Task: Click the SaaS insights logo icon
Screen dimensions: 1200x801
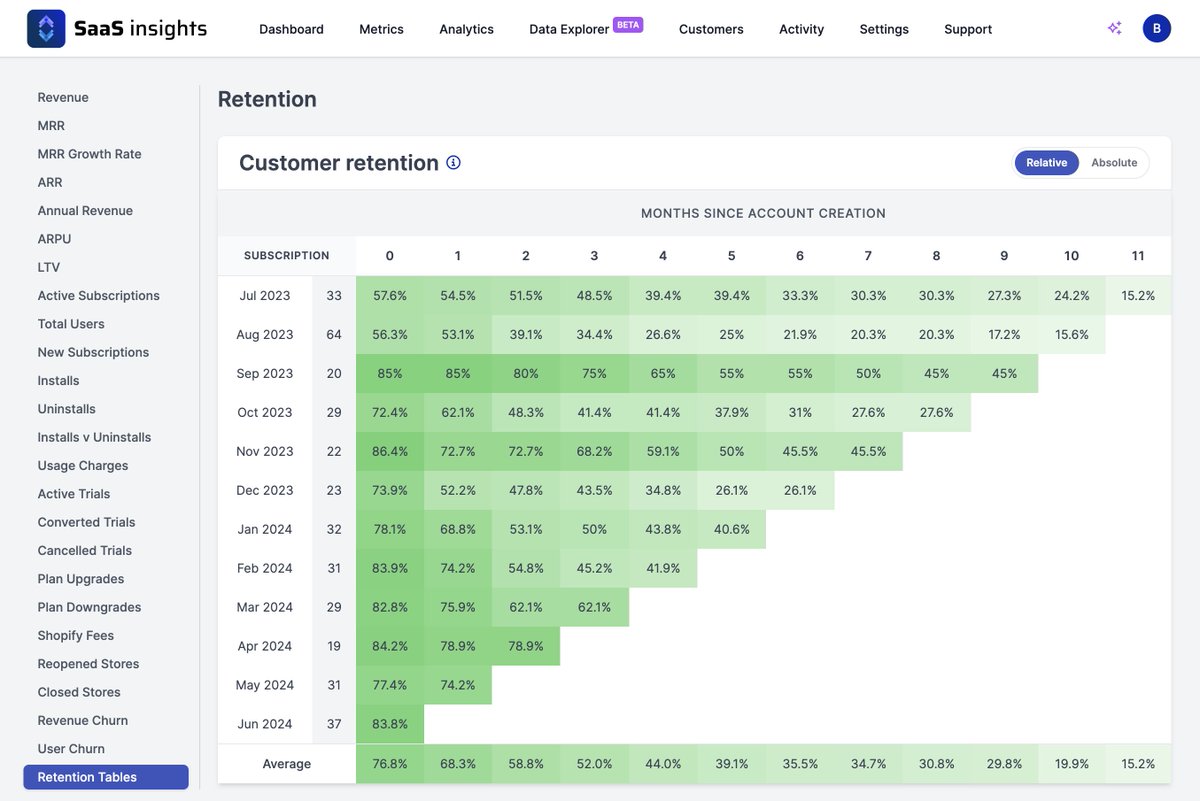Action: coord(44,27)
